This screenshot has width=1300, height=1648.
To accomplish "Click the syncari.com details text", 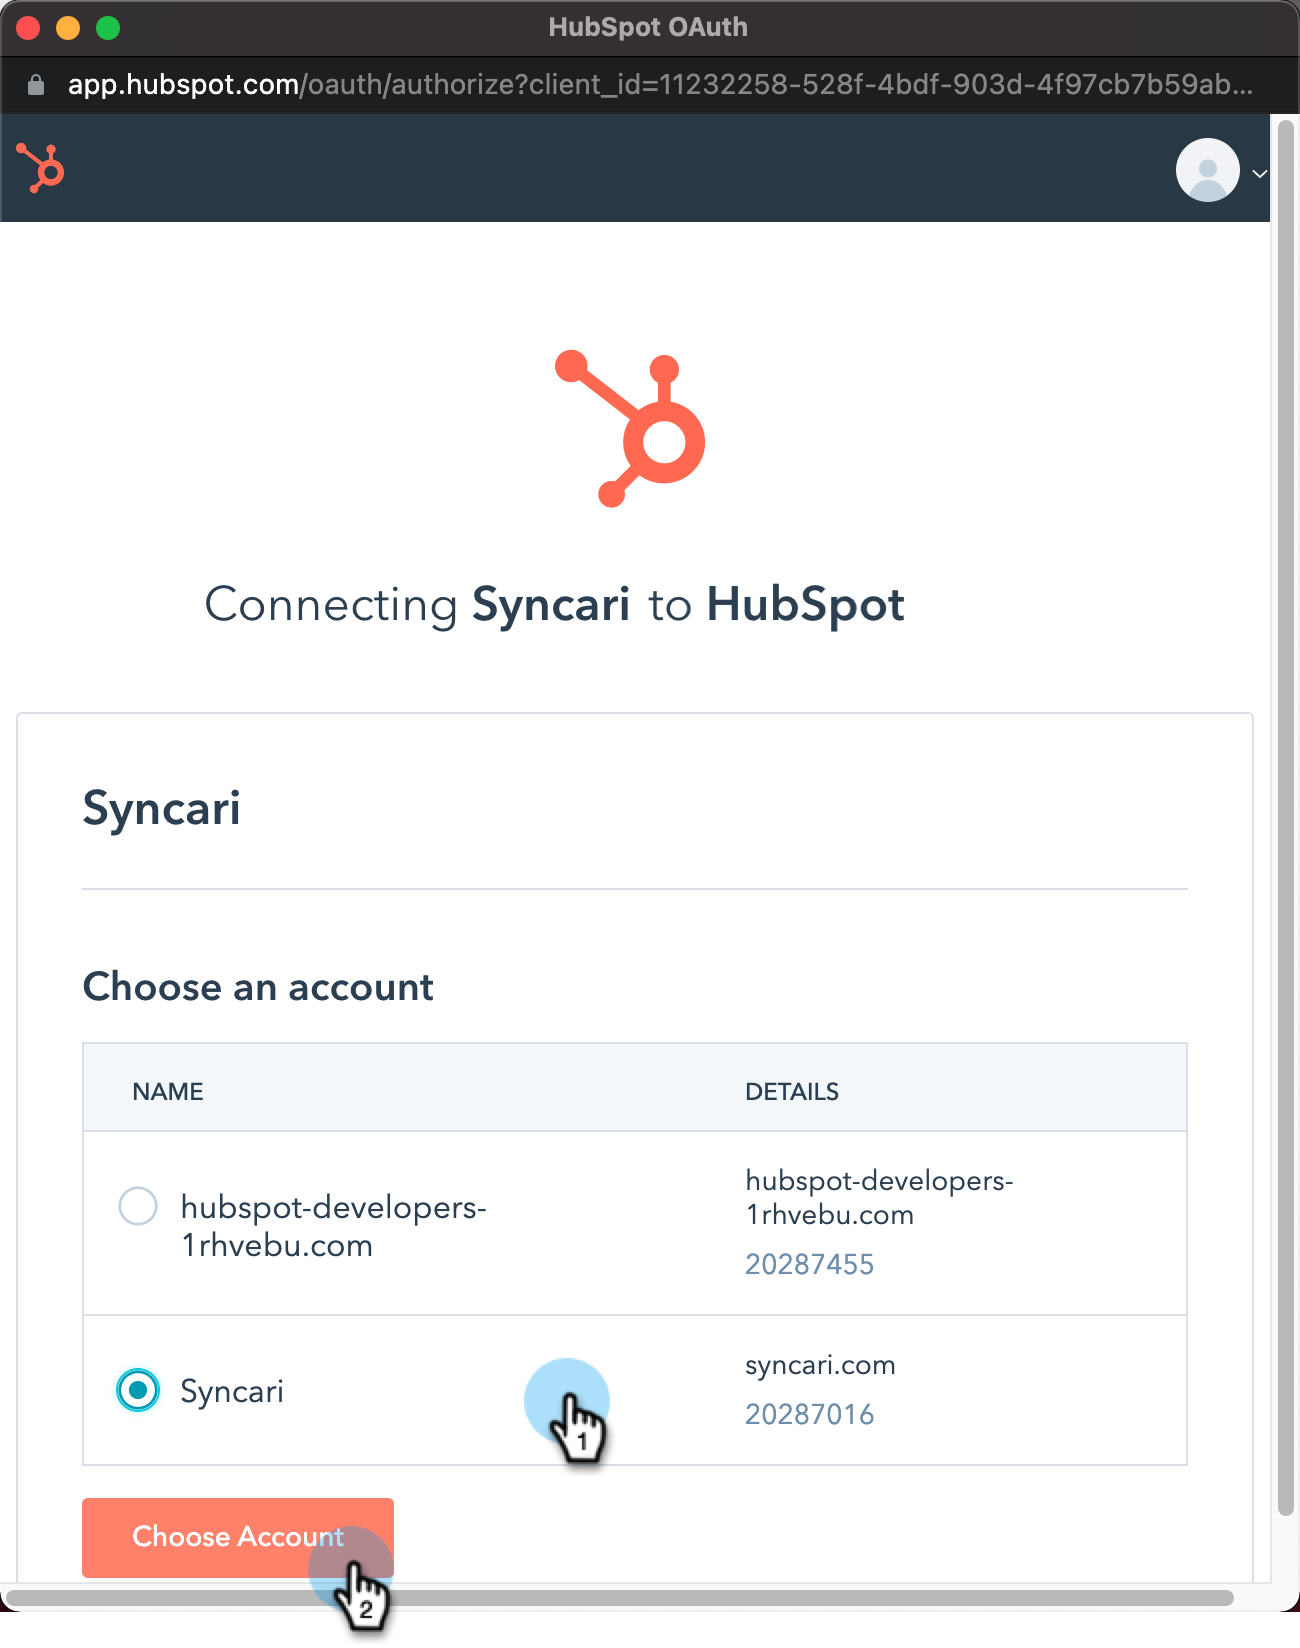I will (x=820, y=1366).
